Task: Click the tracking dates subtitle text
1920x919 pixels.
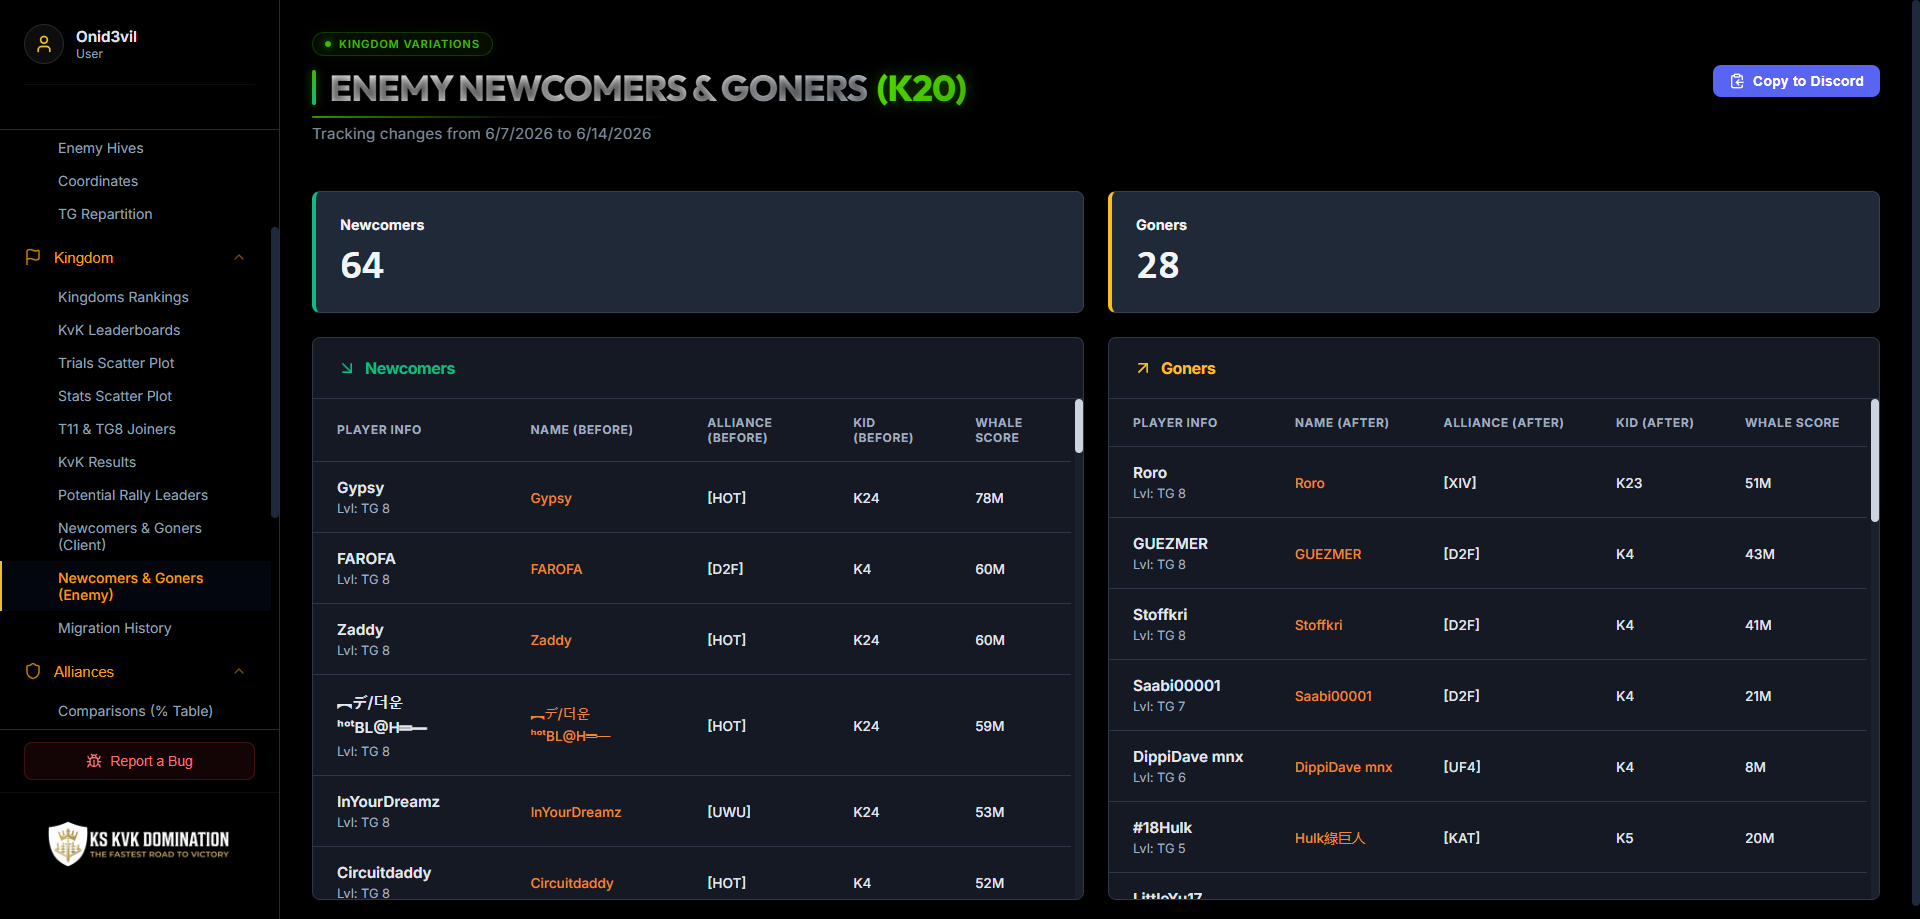Action: pyautogui.click(x=481, y=134)
